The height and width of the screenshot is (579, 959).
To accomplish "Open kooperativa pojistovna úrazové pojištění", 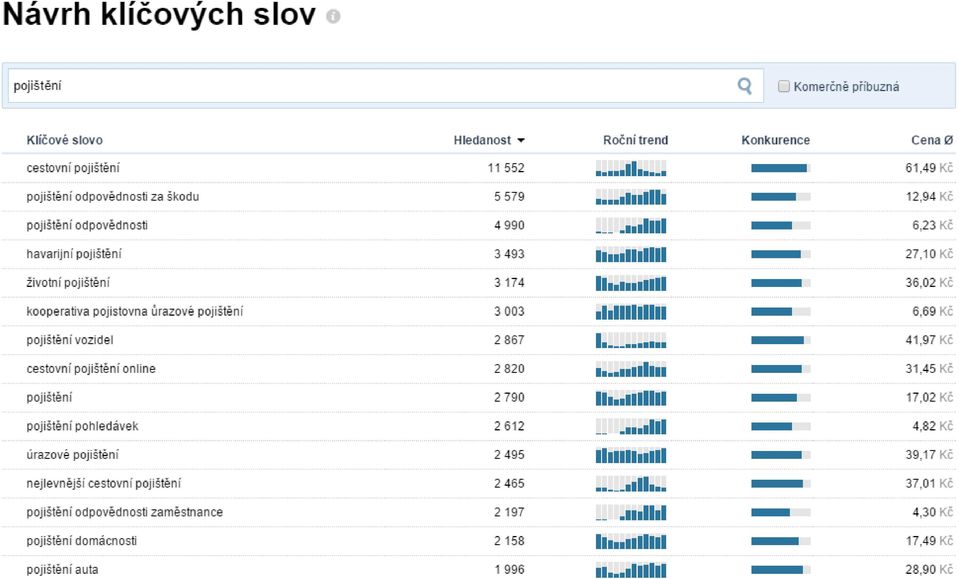I will (x=135, y=311).
